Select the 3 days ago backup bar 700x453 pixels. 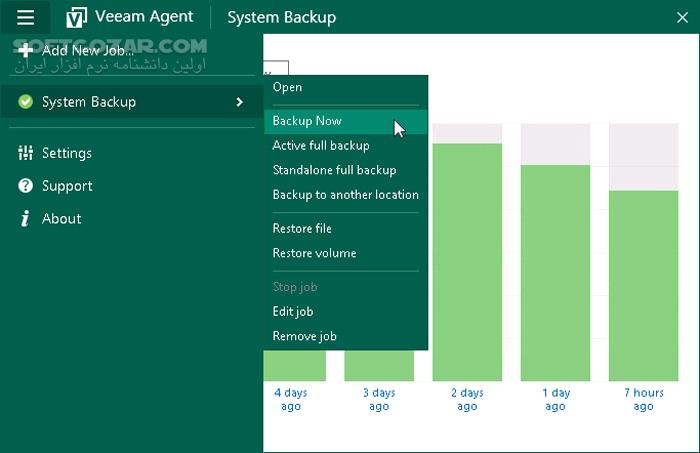379,366
